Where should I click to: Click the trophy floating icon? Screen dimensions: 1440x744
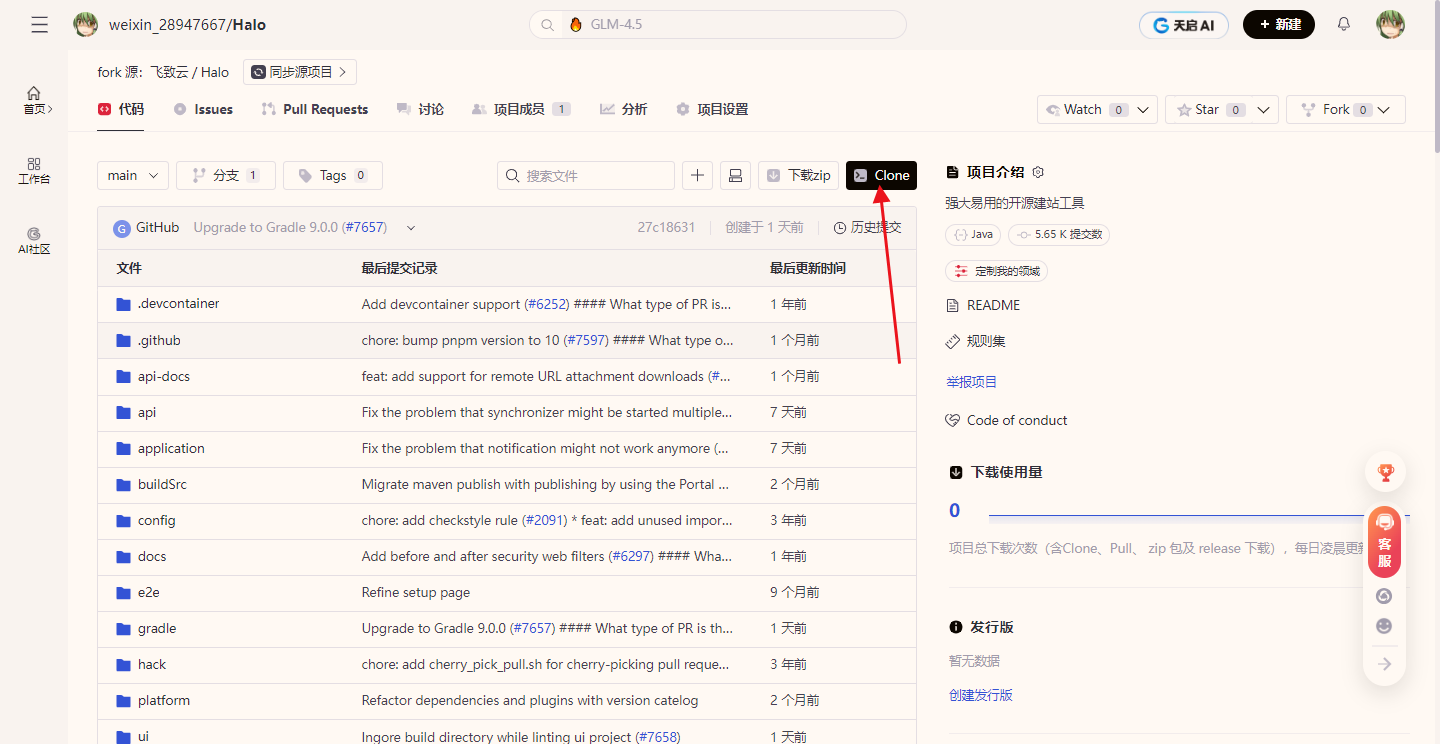[x=1385, y=472]
